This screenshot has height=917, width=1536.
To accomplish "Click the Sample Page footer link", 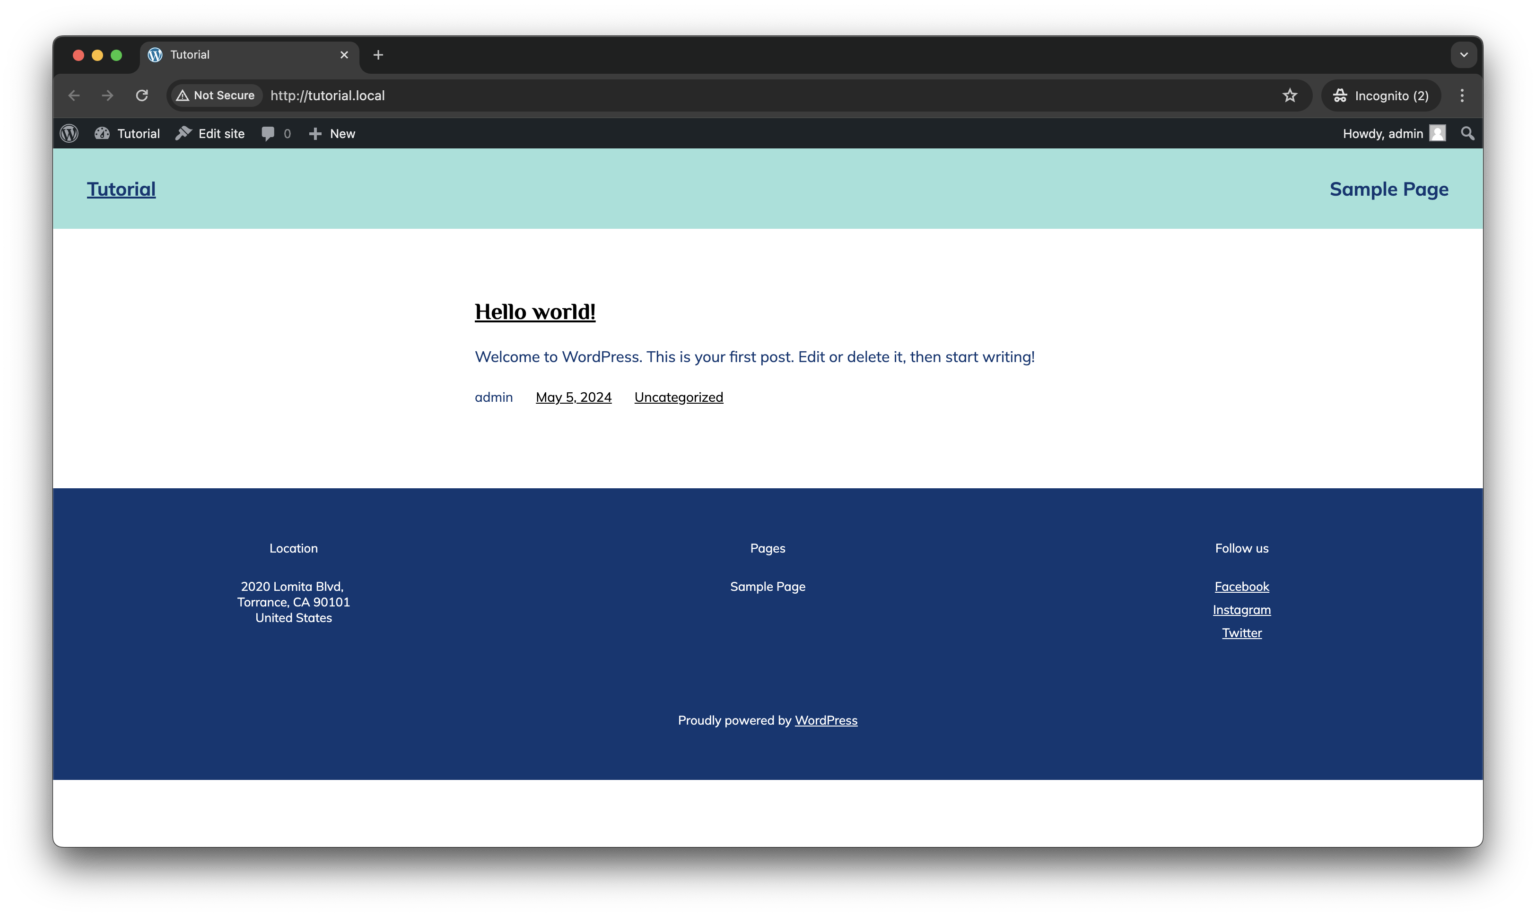I will [x=768, y=587].
